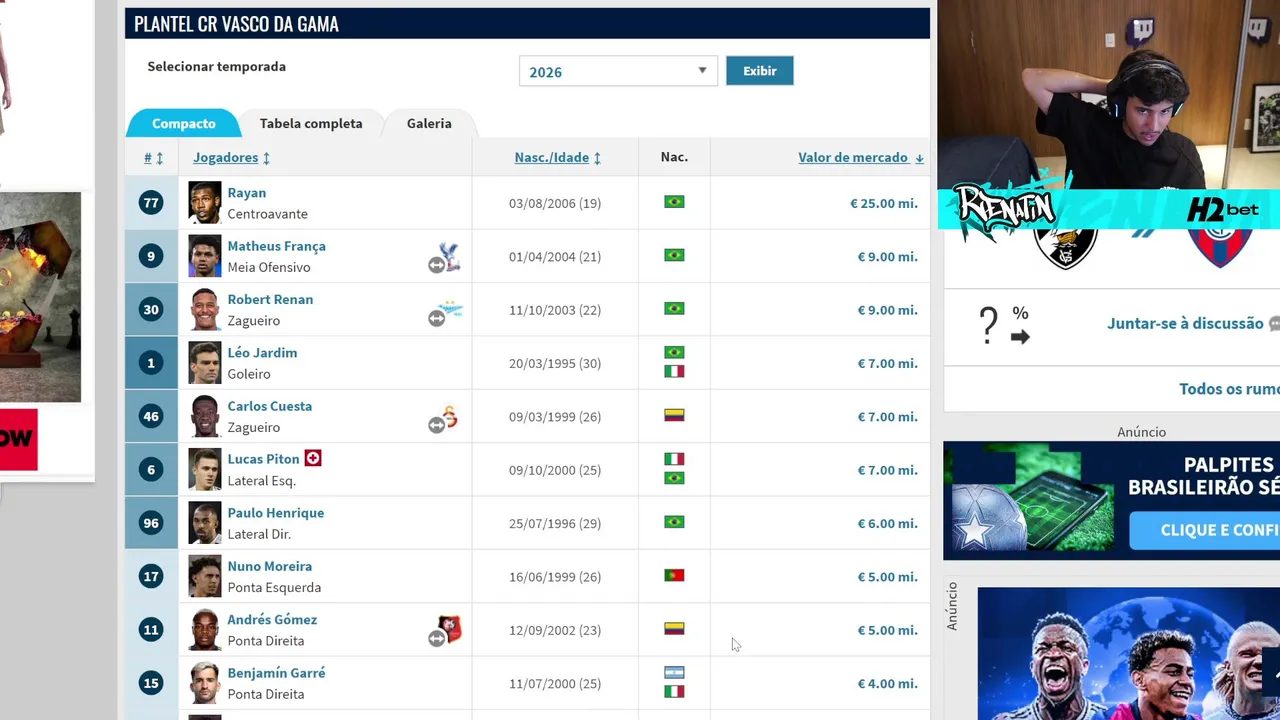The height and width of the screenshot is (720, 1280).
Task: Click Carlos Cuesta's birth date 09/03/1999 (26)
Action: point(555,416)
